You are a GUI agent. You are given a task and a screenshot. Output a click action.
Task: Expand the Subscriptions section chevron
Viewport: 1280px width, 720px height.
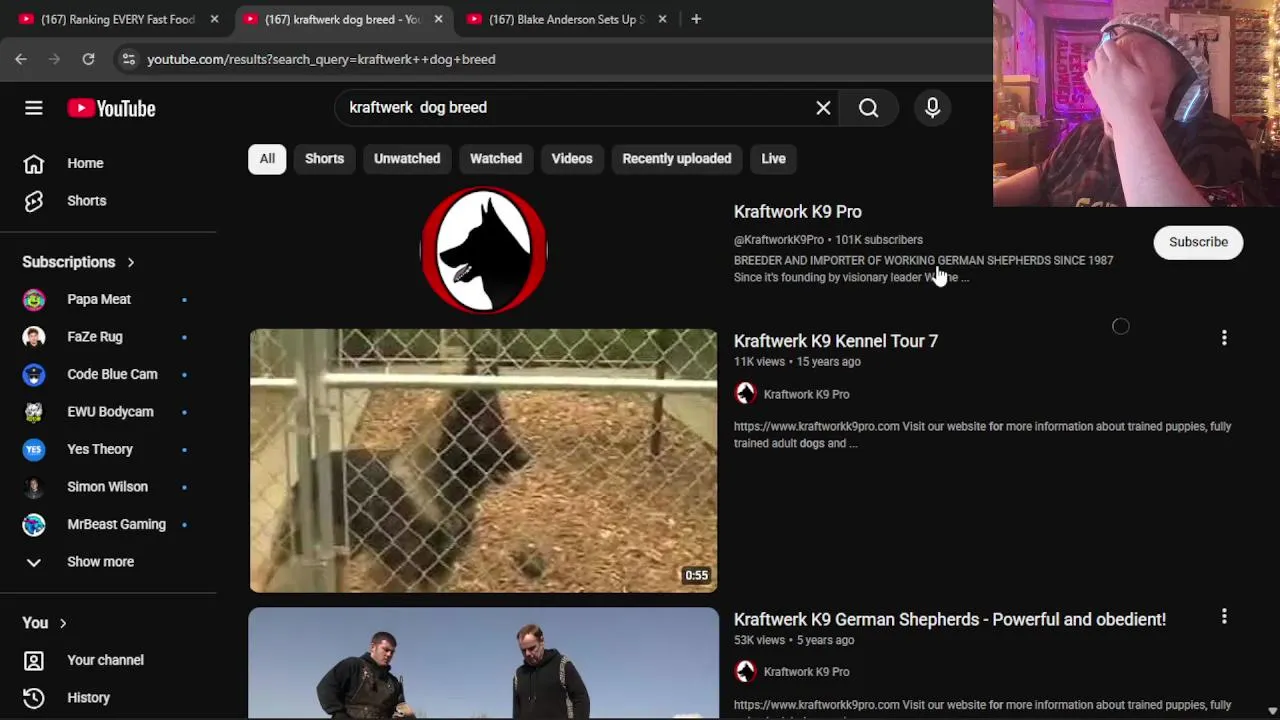[x=130, y=262]
